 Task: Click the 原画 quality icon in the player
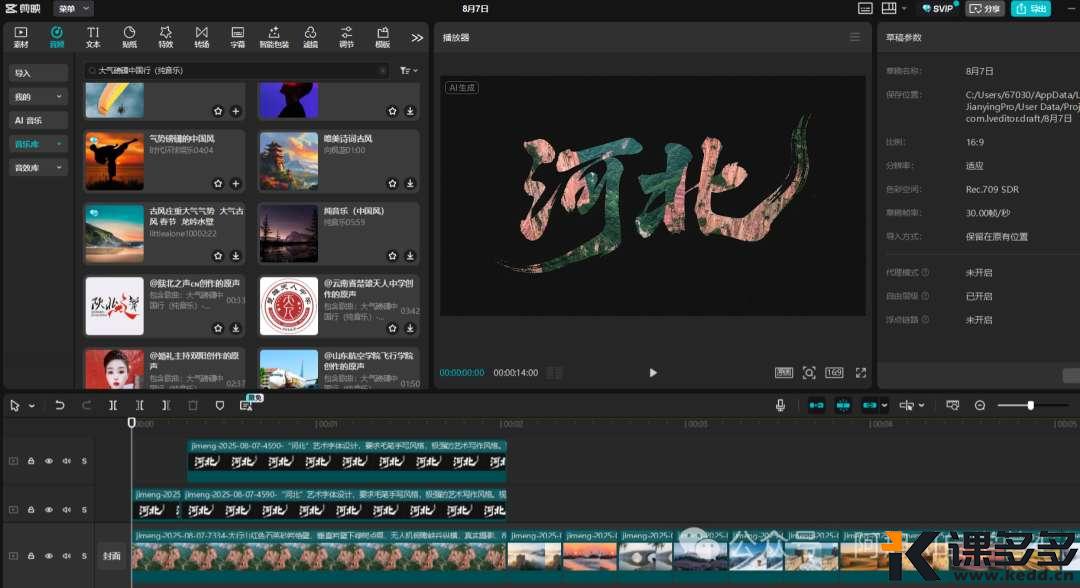click(x=784, y=372)
